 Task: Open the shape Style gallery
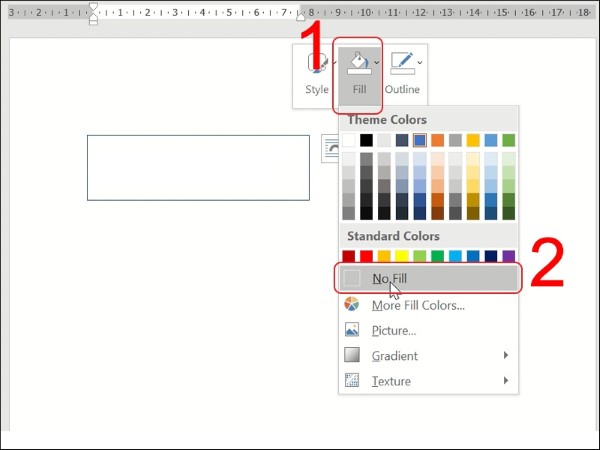coord(316,73)
